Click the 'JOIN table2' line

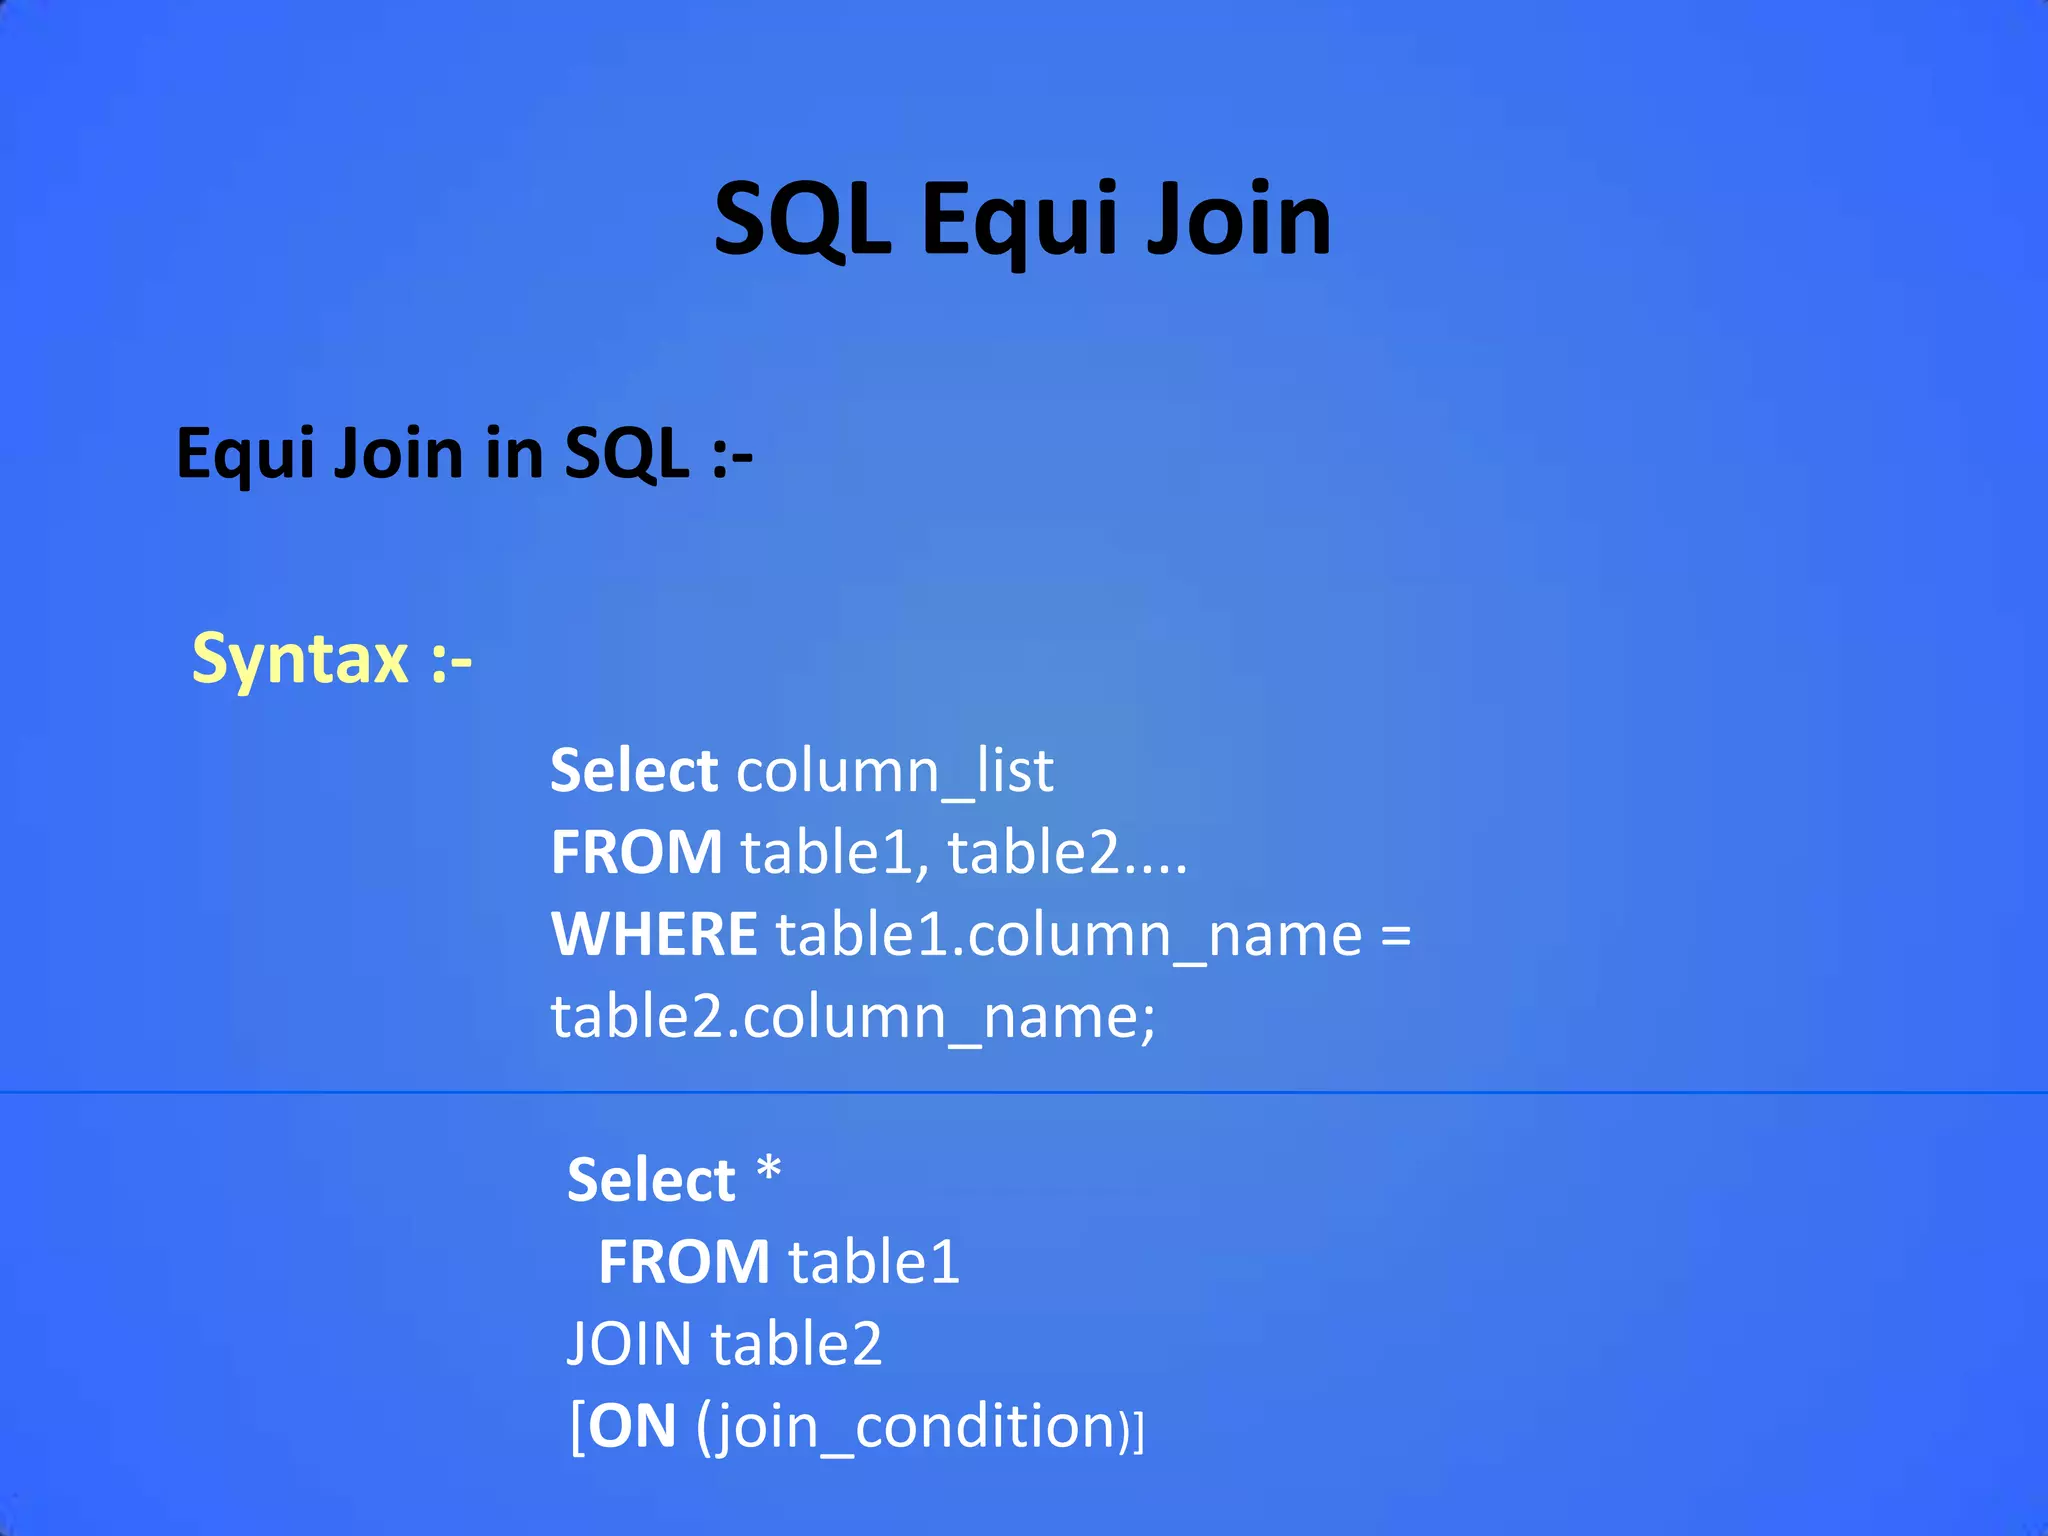724,1343
